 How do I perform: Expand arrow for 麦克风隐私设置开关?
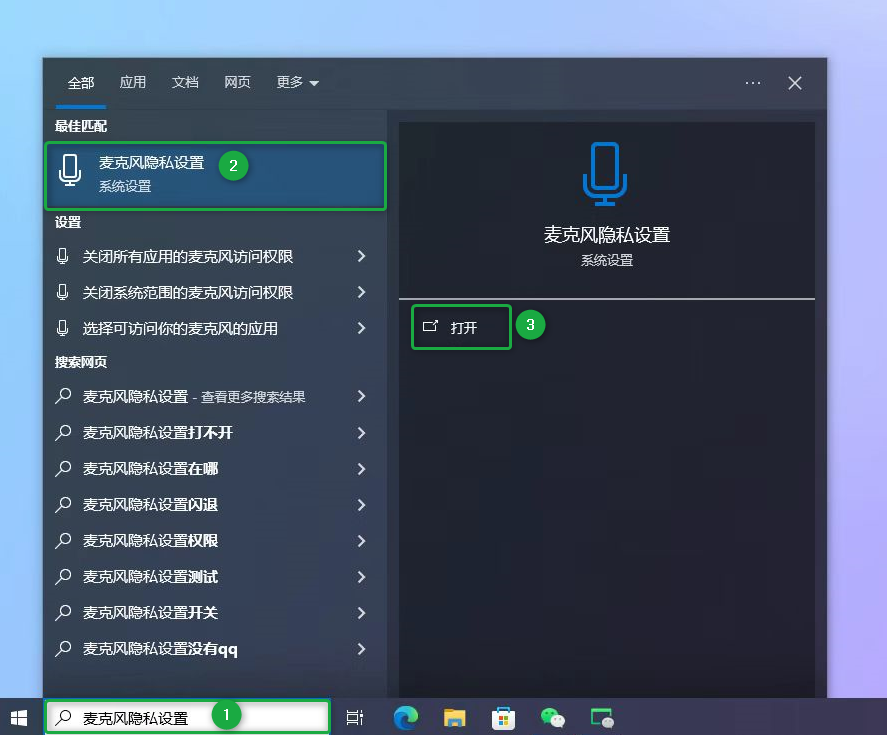361,613
